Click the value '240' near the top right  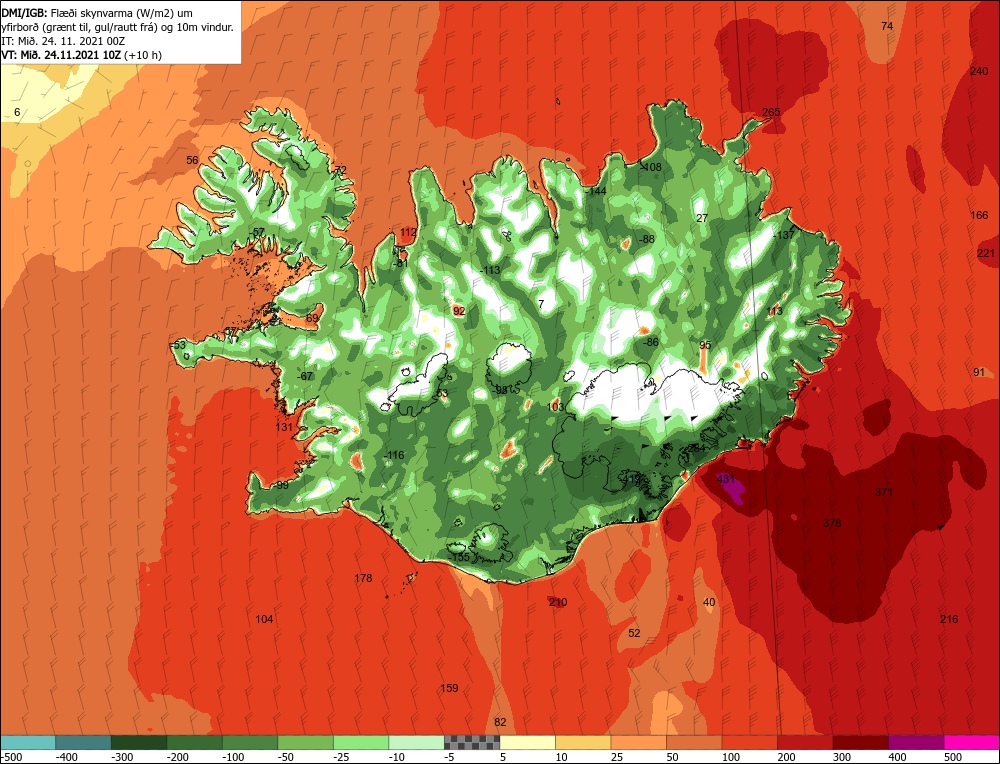[x=979, y=71]
